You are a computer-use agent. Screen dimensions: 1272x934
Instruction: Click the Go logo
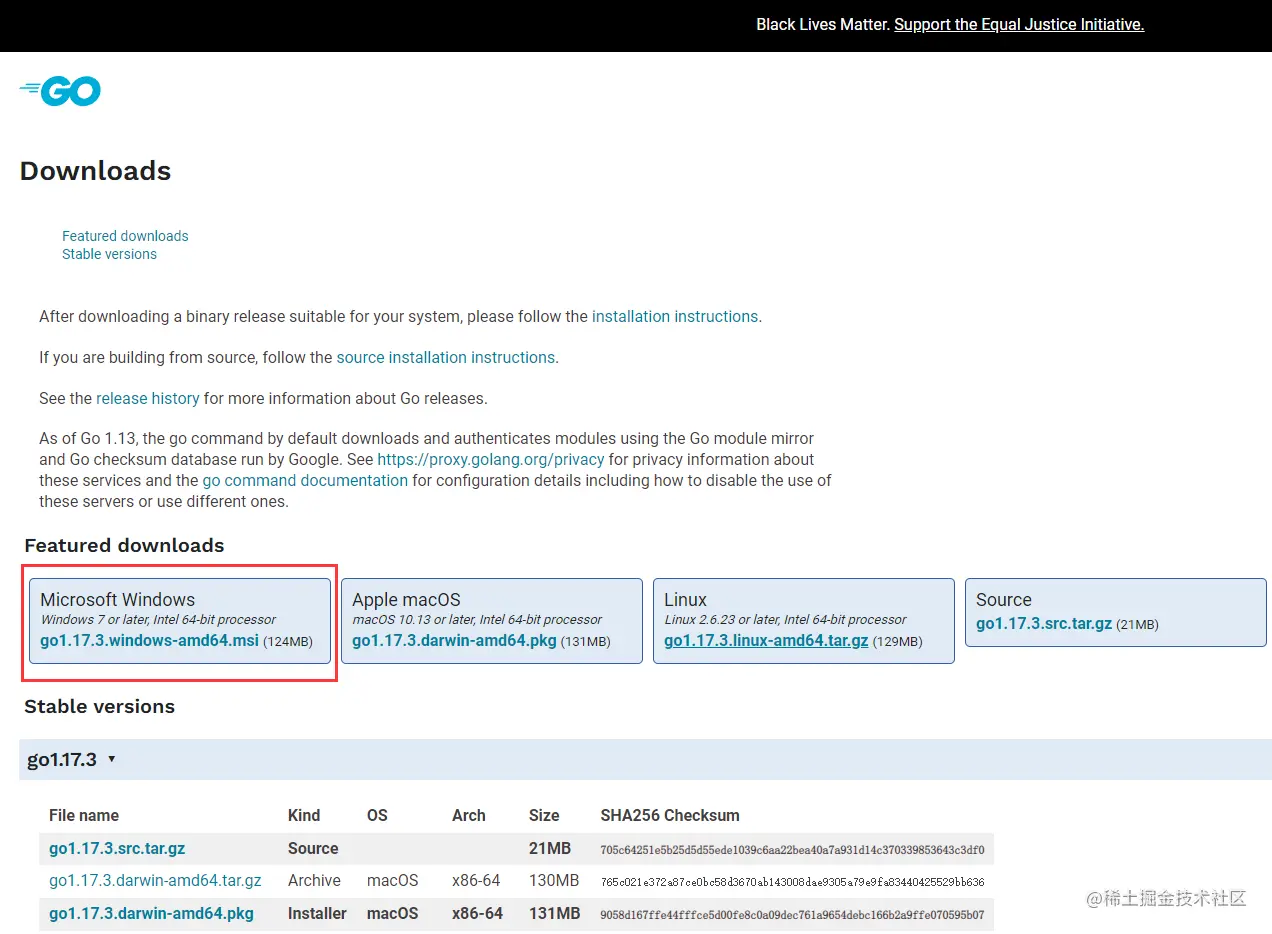(x=60, y=91)
